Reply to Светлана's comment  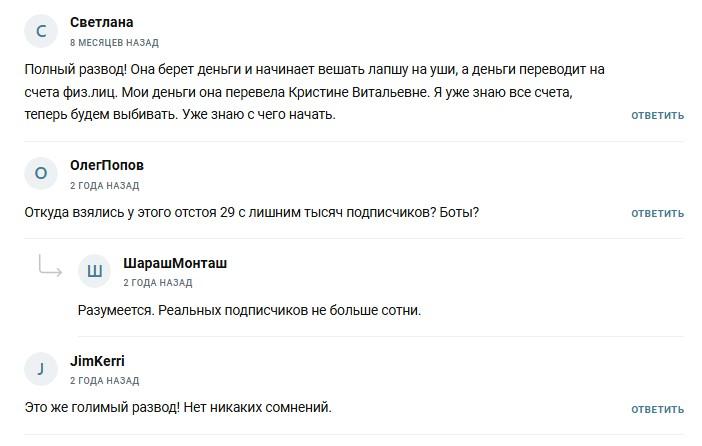pyautogui.click(x=657, y=116)
